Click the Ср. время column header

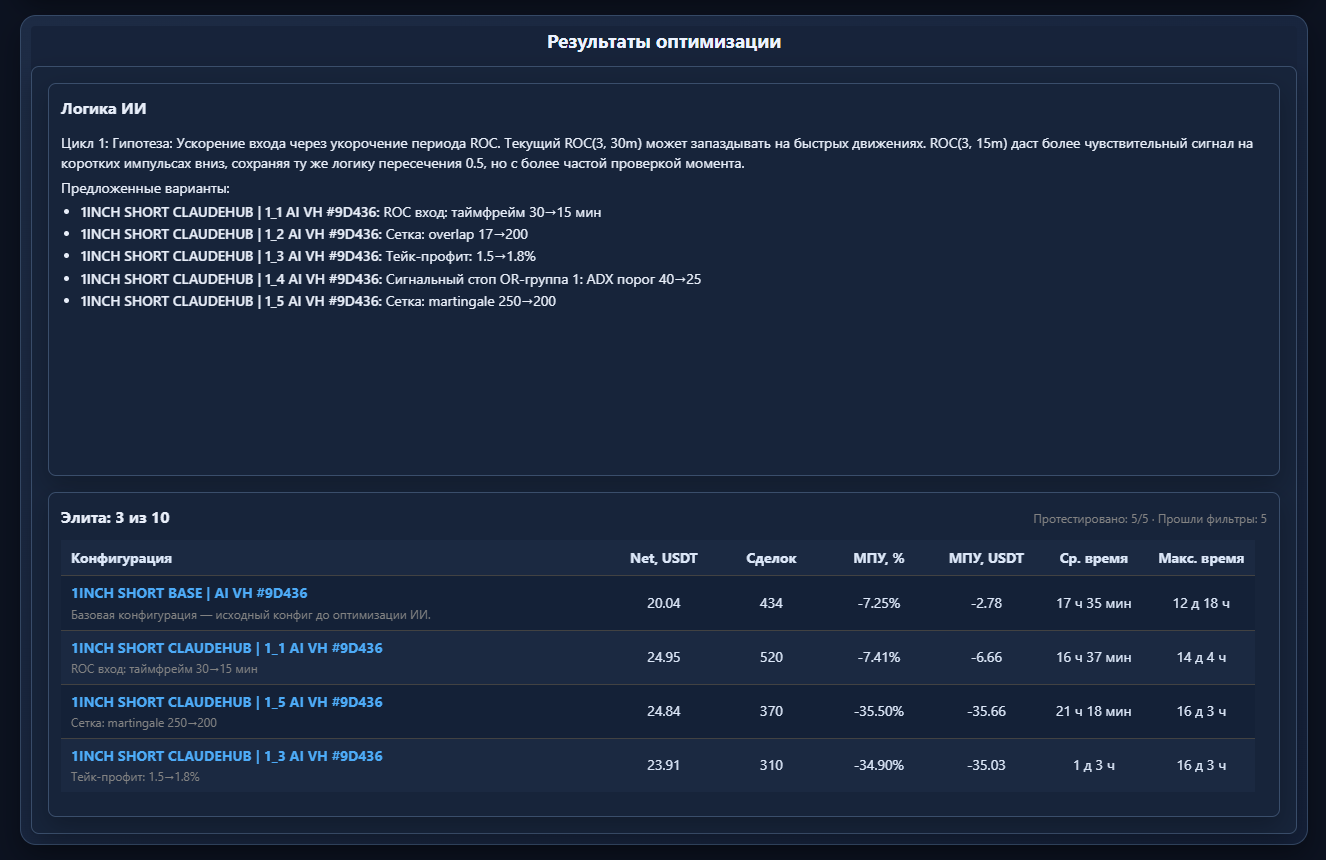(1094, 558)
